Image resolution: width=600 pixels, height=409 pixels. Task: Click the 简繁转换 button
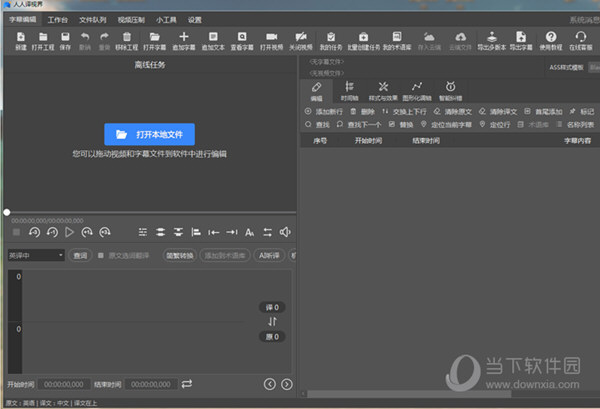pos(179,255)
